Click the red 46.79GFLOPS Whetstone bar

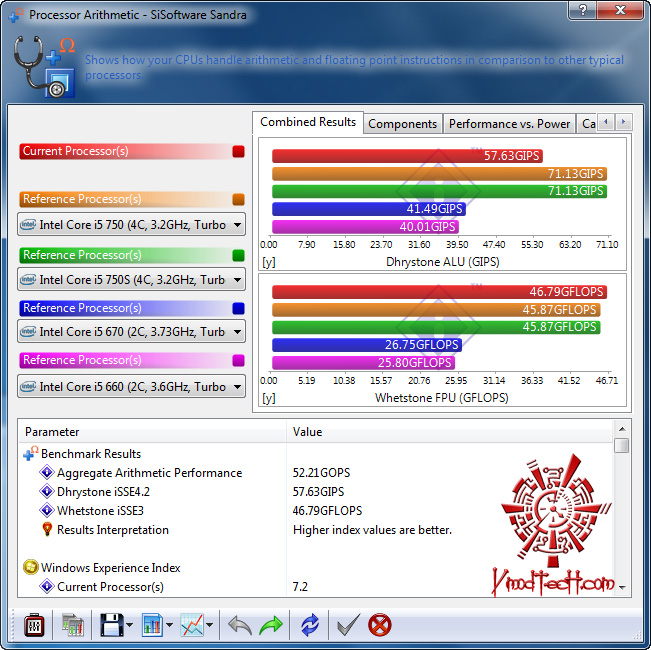coord(439,292)
